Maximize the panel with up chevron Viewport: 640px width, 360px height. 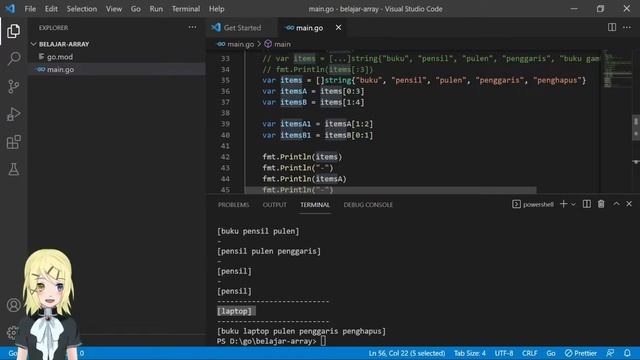click(616, 204)
